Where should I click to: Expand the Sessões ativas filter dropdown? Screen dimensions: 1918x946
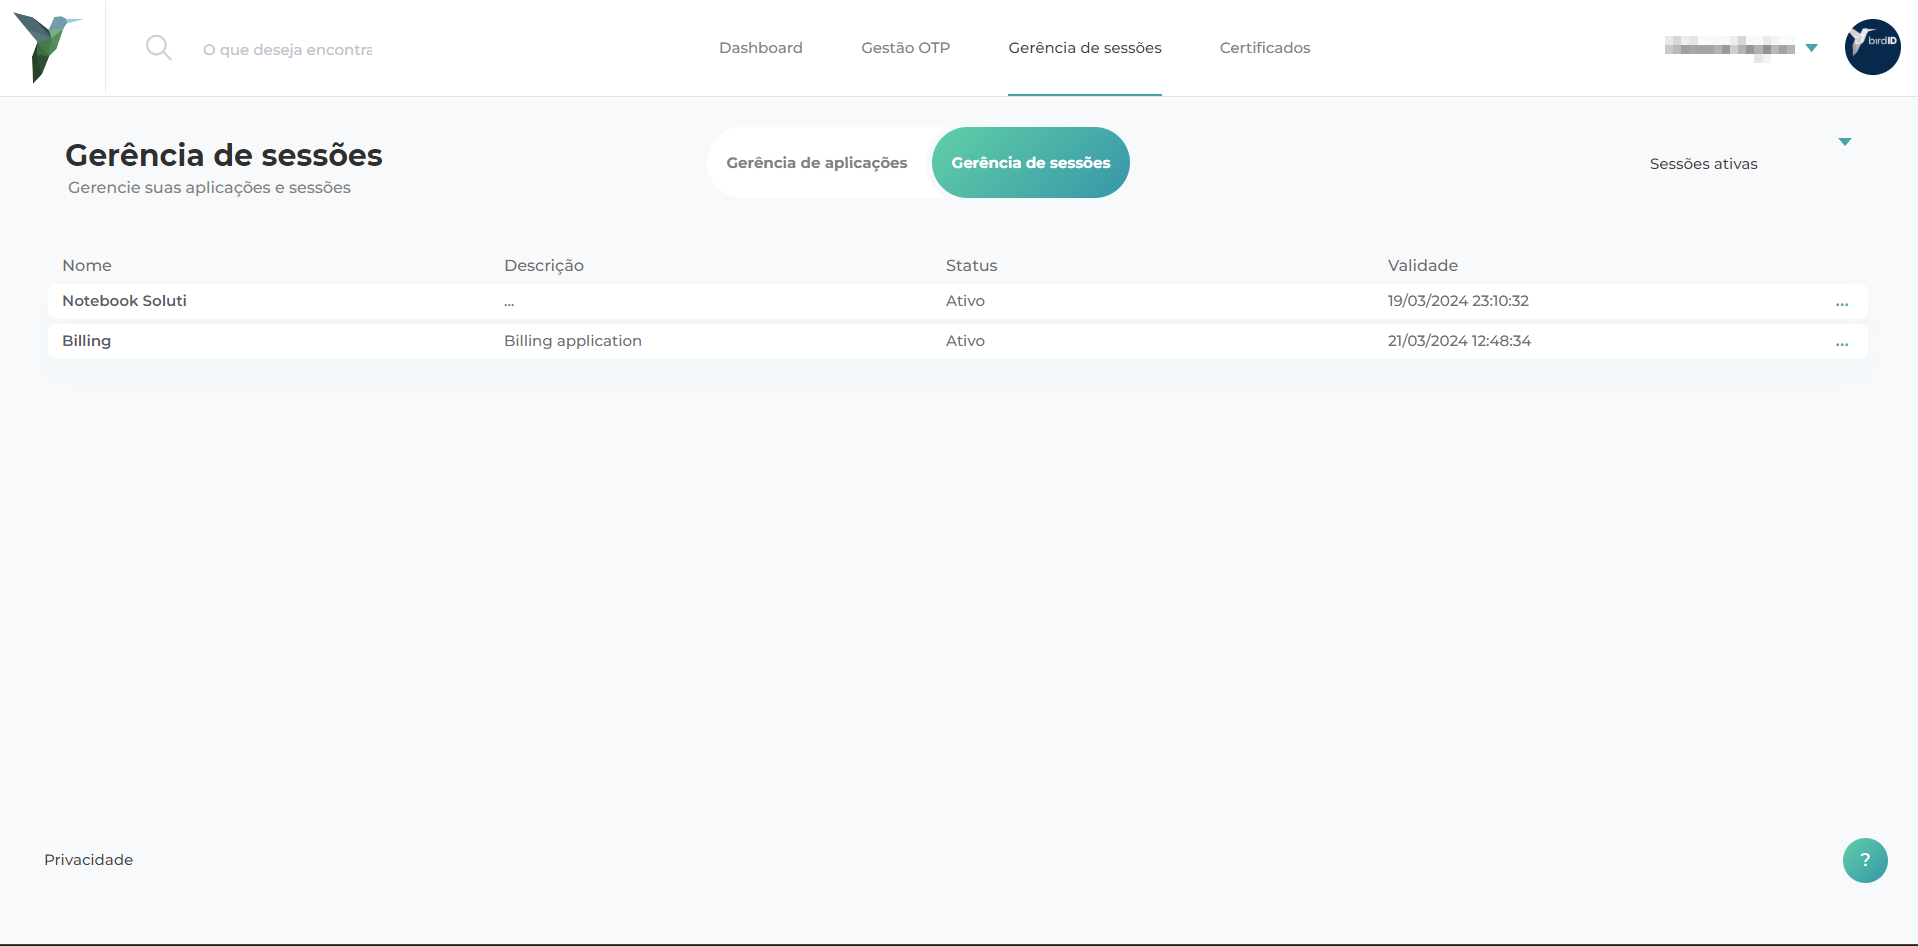click(x=1844, y=142)
